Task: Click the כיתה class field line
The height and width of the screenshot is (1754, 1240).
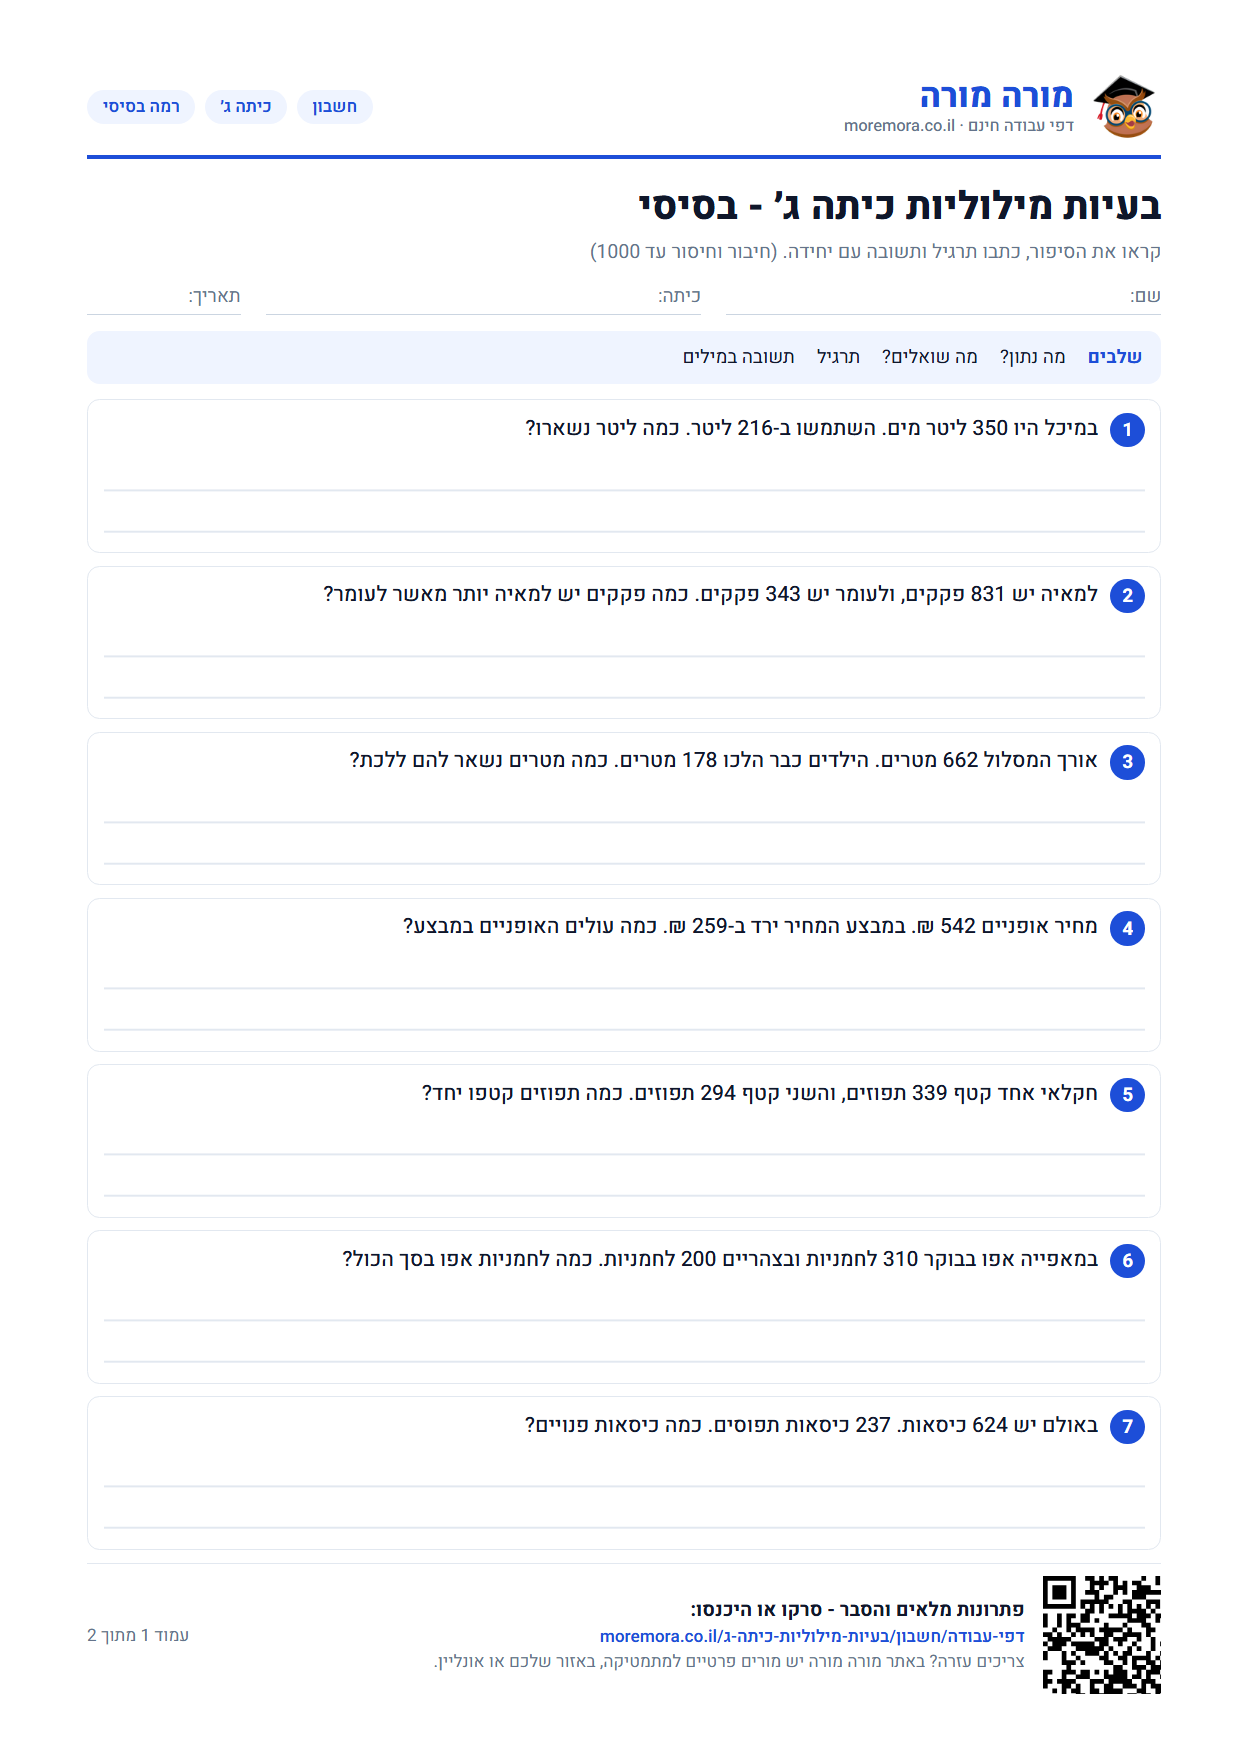Action: tap(483, 298)
